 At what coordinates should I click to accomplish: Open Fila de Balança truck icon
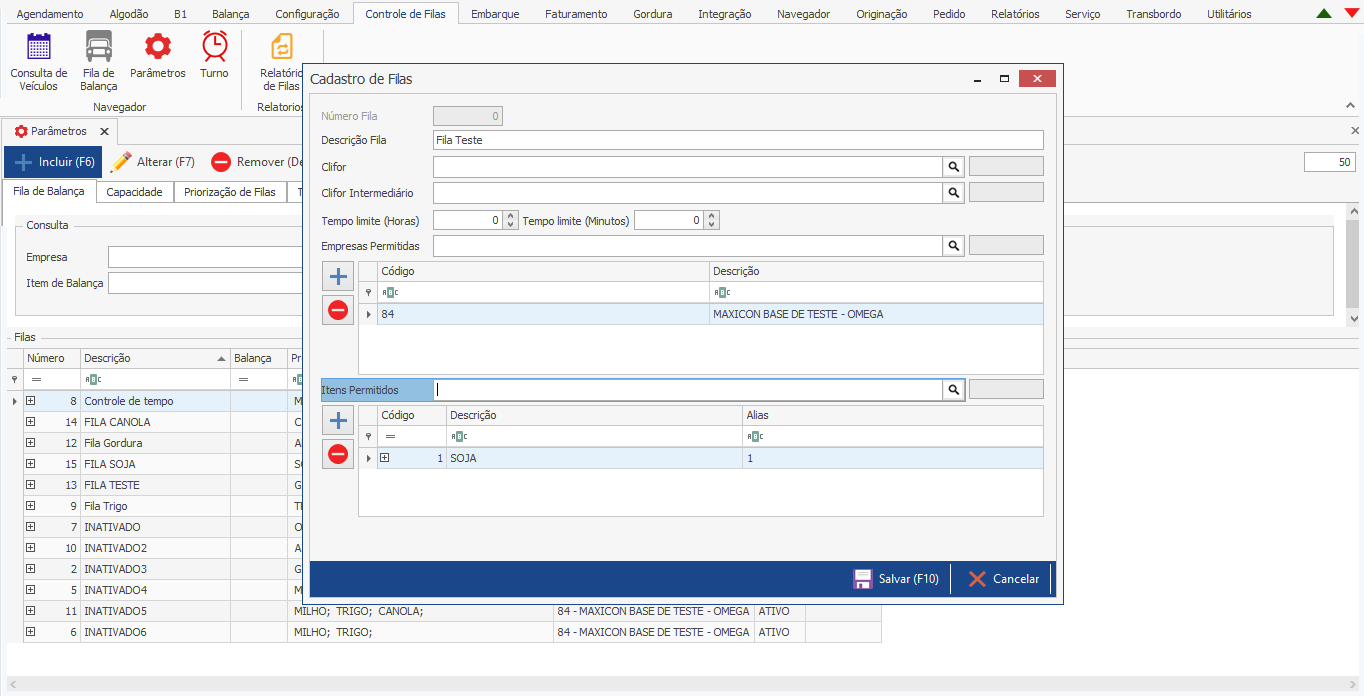click(99, 47)
